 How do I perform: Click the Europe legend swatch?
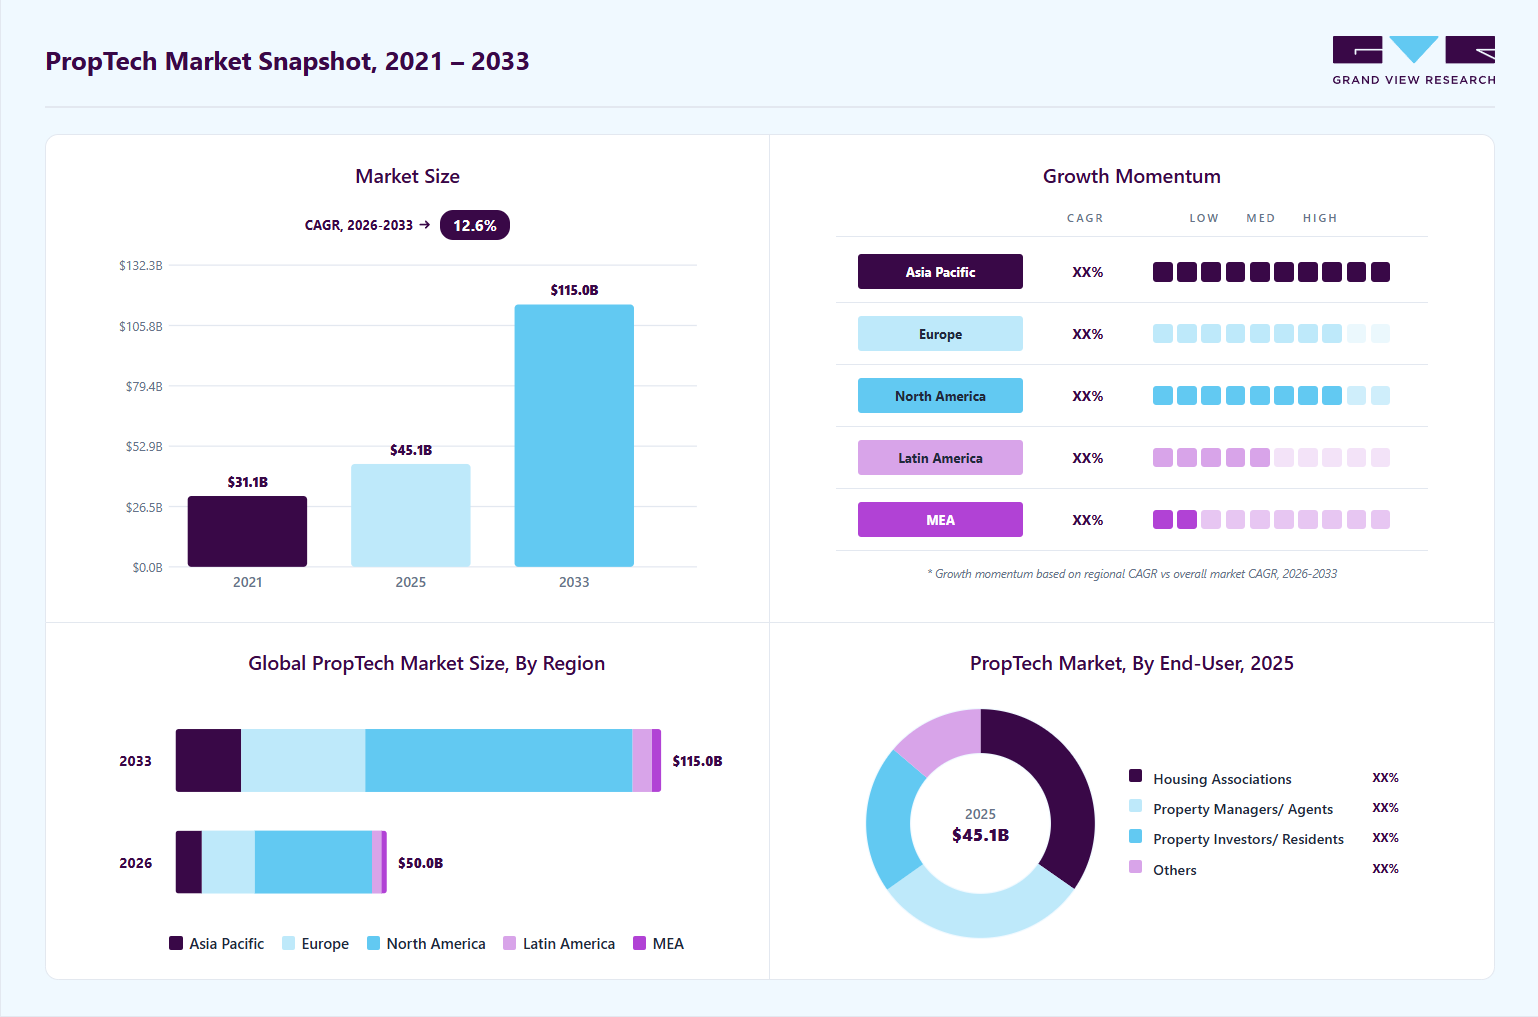click(288, 943)
